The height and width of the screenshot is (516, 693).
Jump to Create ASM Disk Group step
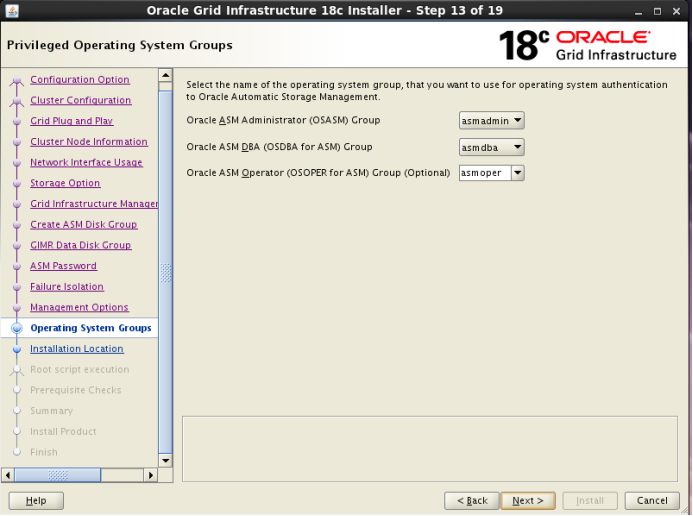tap(84, 224)
